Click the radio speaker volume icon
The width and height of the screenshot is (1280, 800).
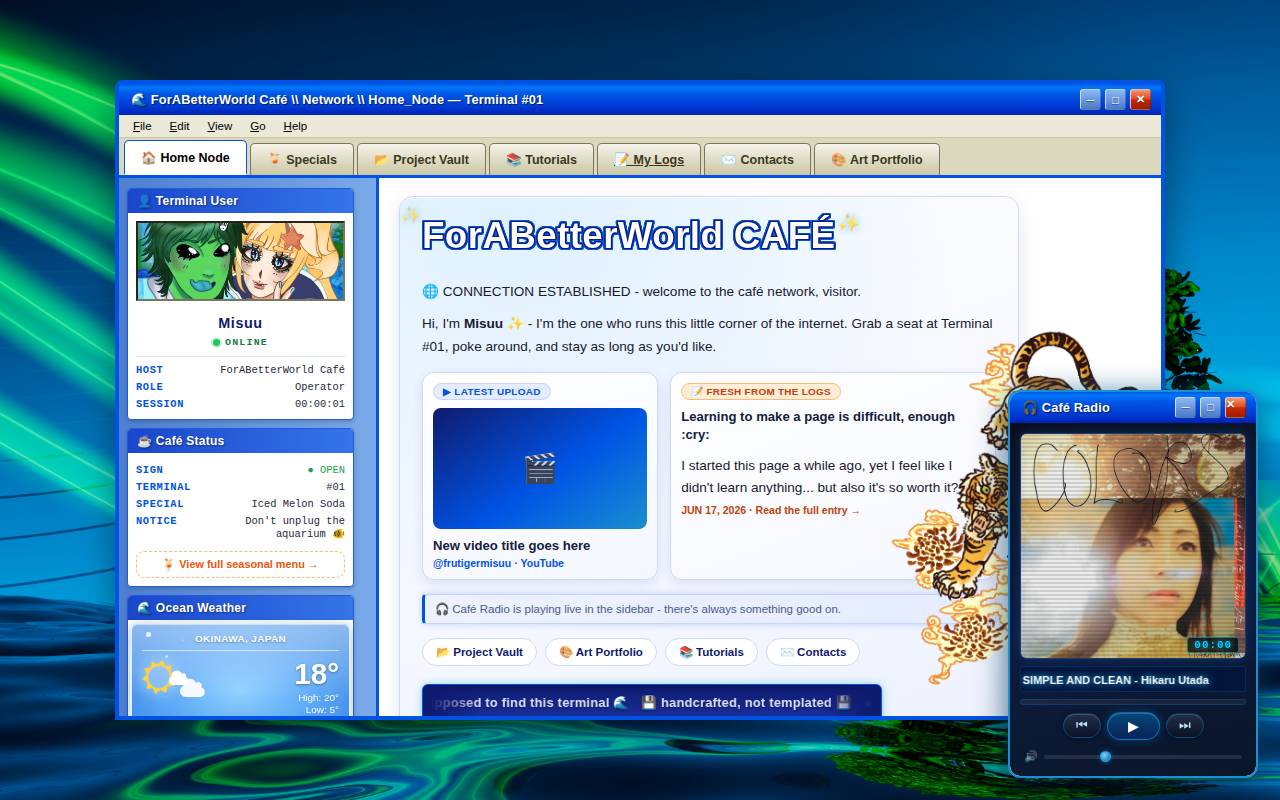(1031, 757)
